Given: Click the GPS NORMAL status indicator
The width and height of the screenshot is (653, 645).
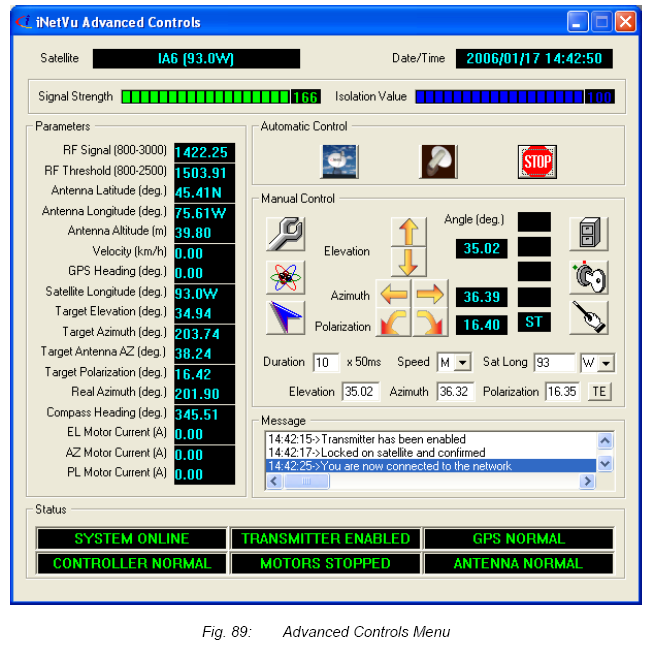Looking at the screenshot, I should [x=519, y=539].
